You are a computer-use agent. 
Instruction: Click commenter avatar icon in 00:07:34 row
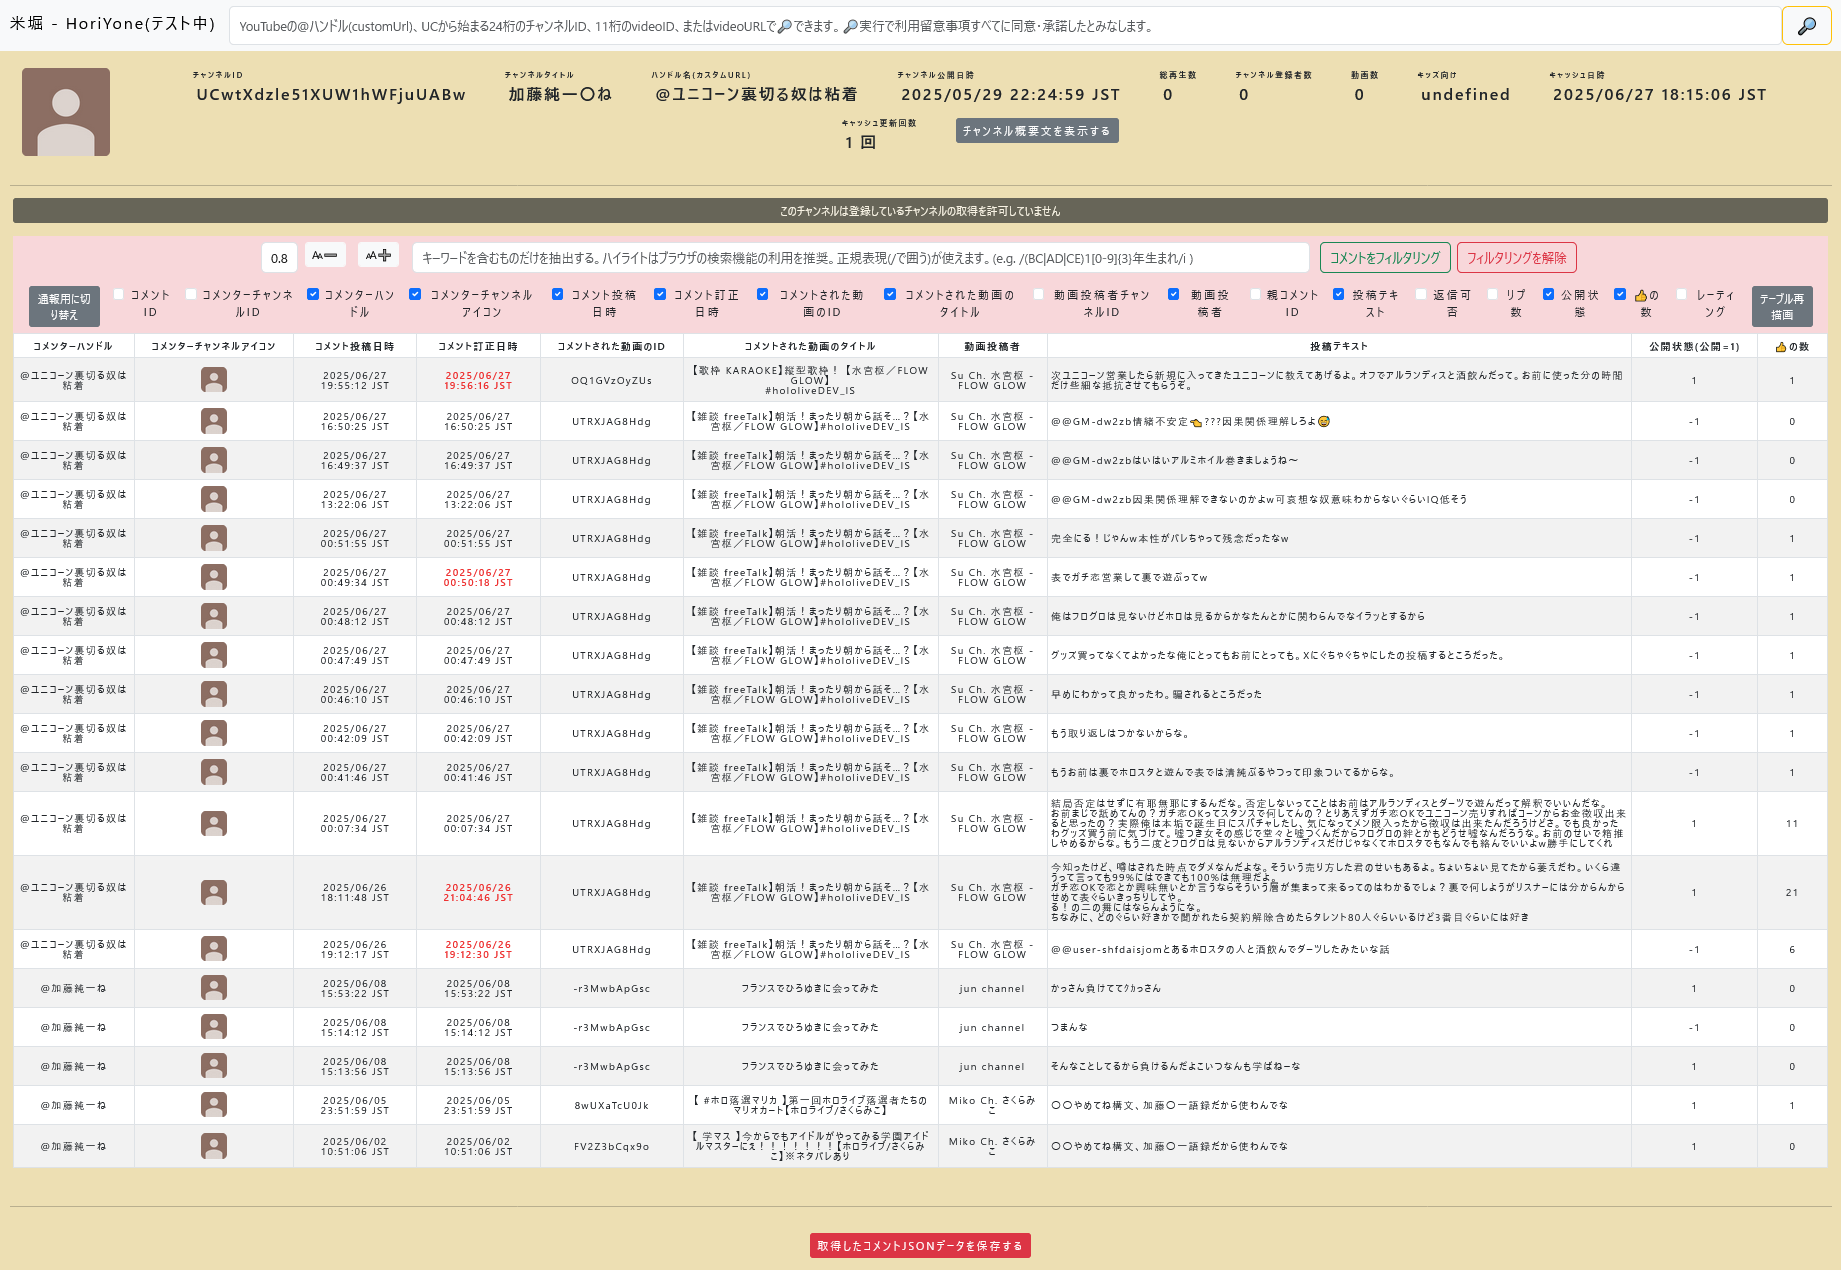pos(214,823)
